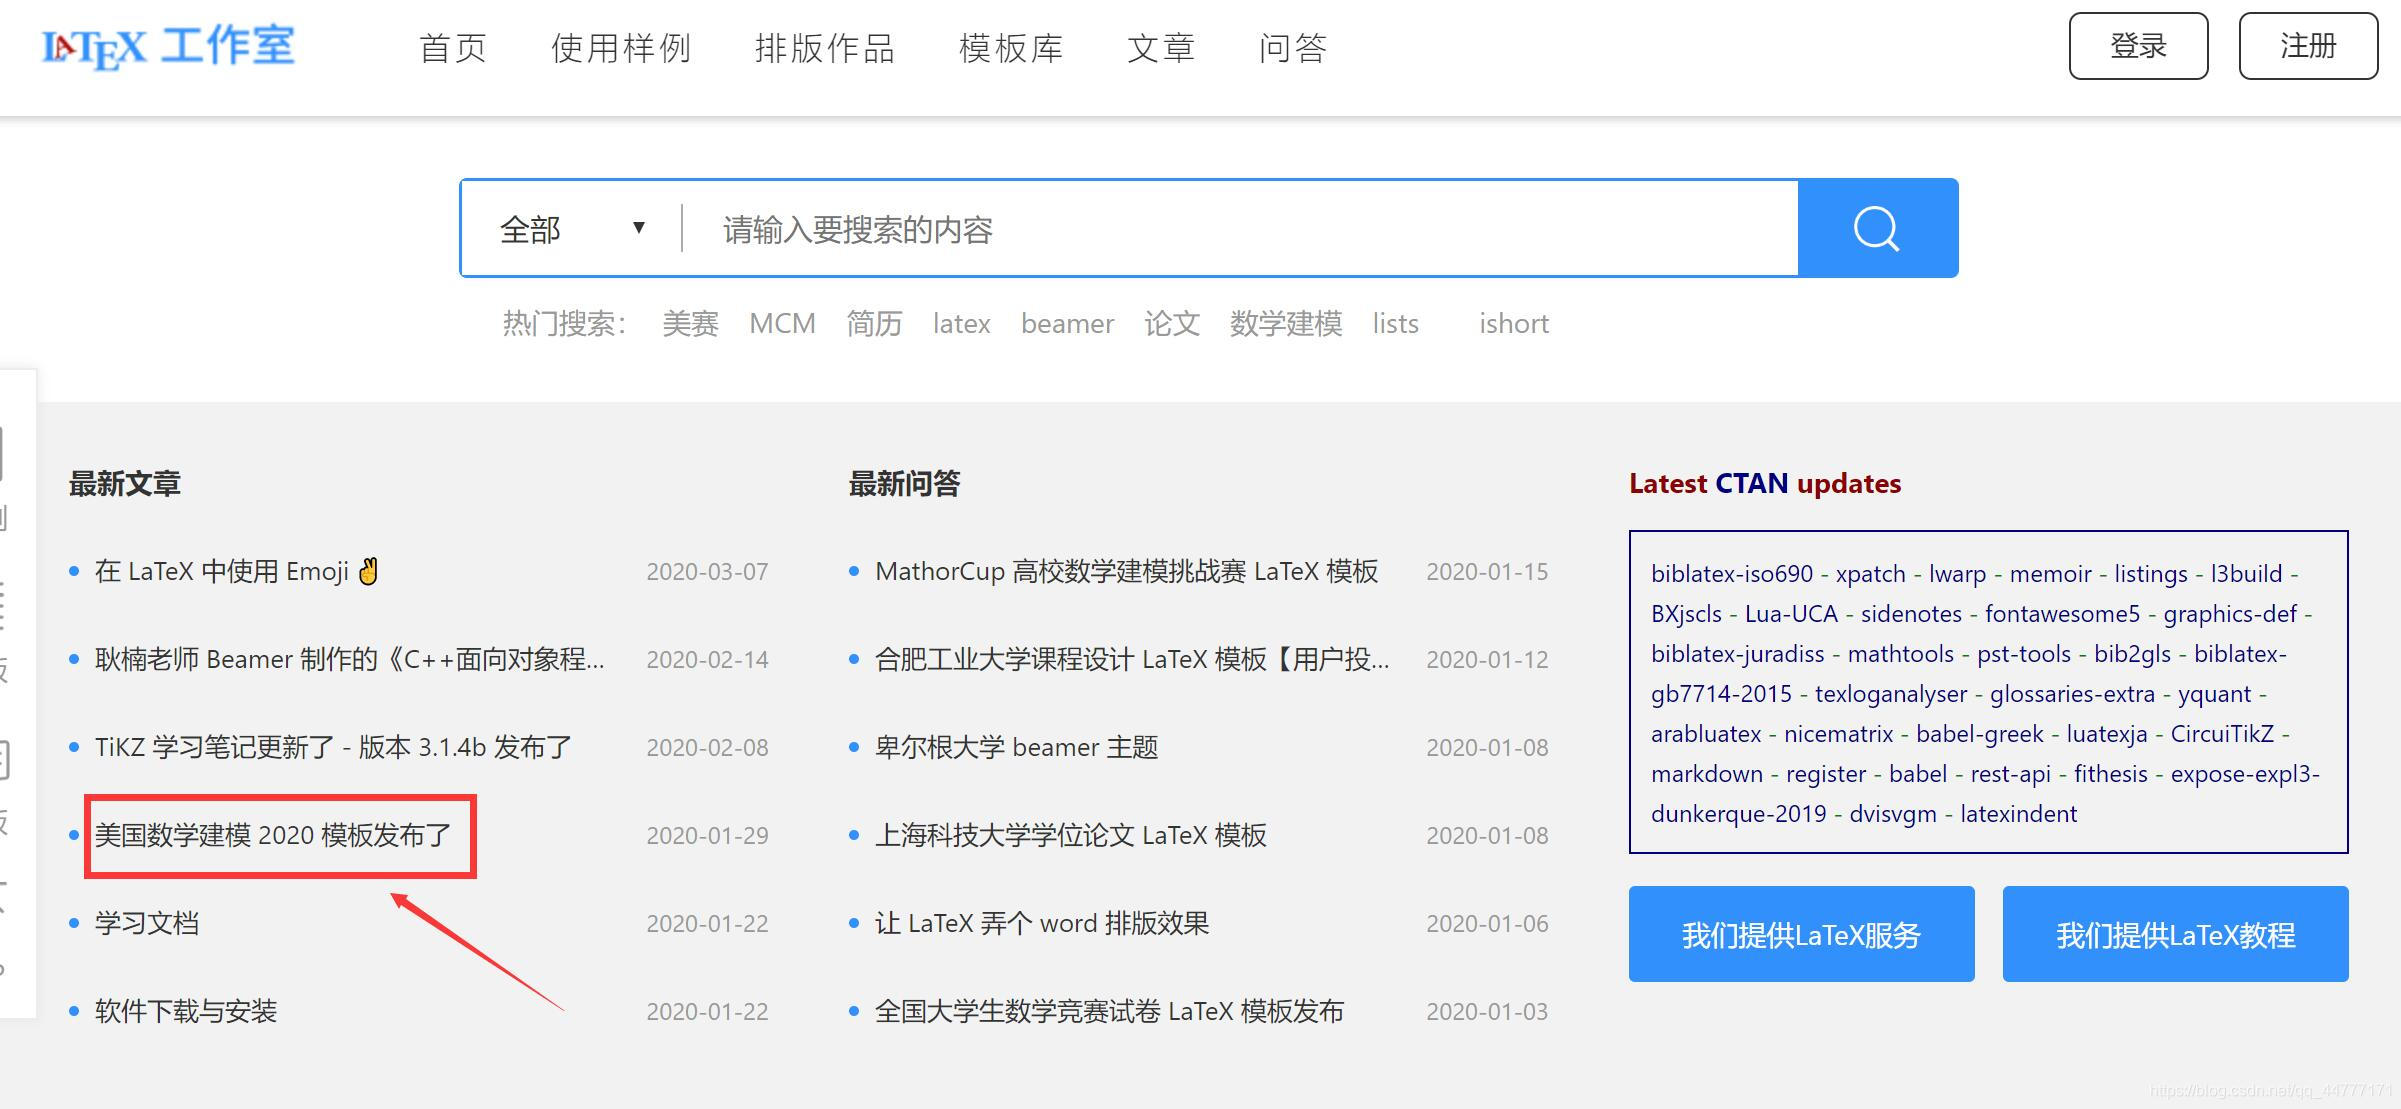Click the LaTeX 工作室 logo

click(168, 47)
